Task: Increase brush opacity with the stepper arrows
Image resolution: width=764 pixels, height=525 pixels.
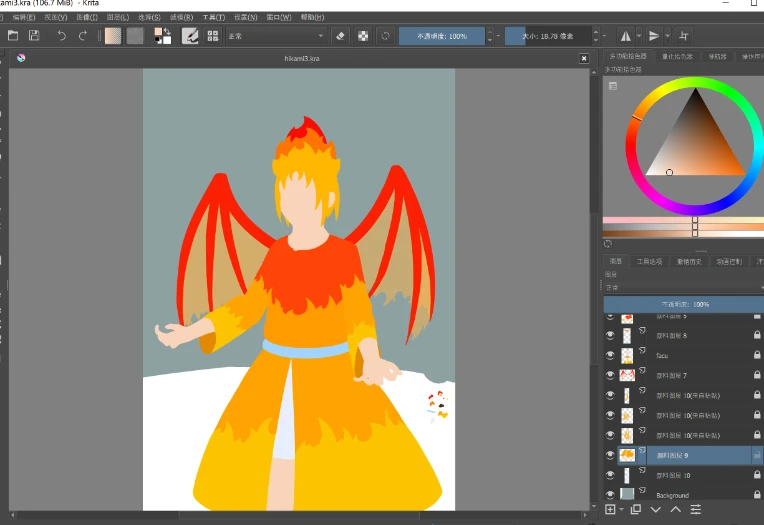Action: click(x=490, y=32)
